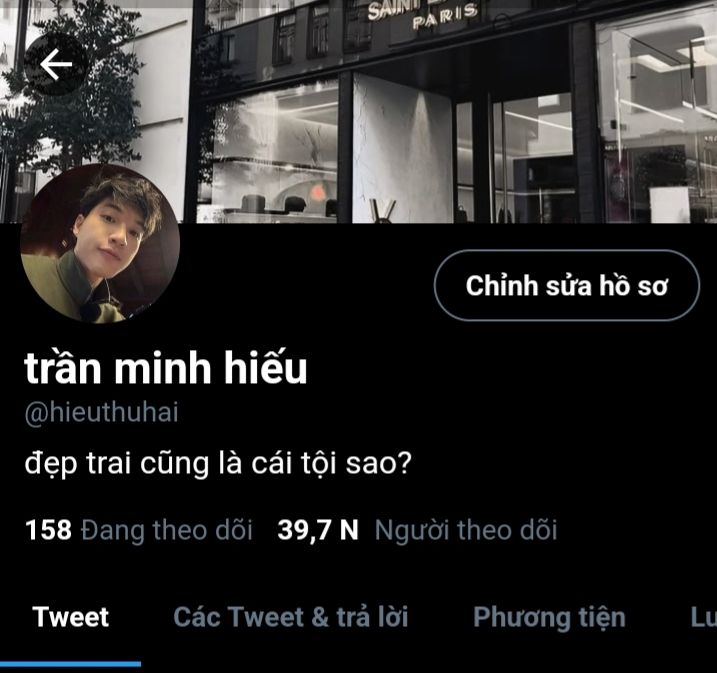Tap the back arrow icon
This screenshot has width=717, height=673.
tap(56, 64)
